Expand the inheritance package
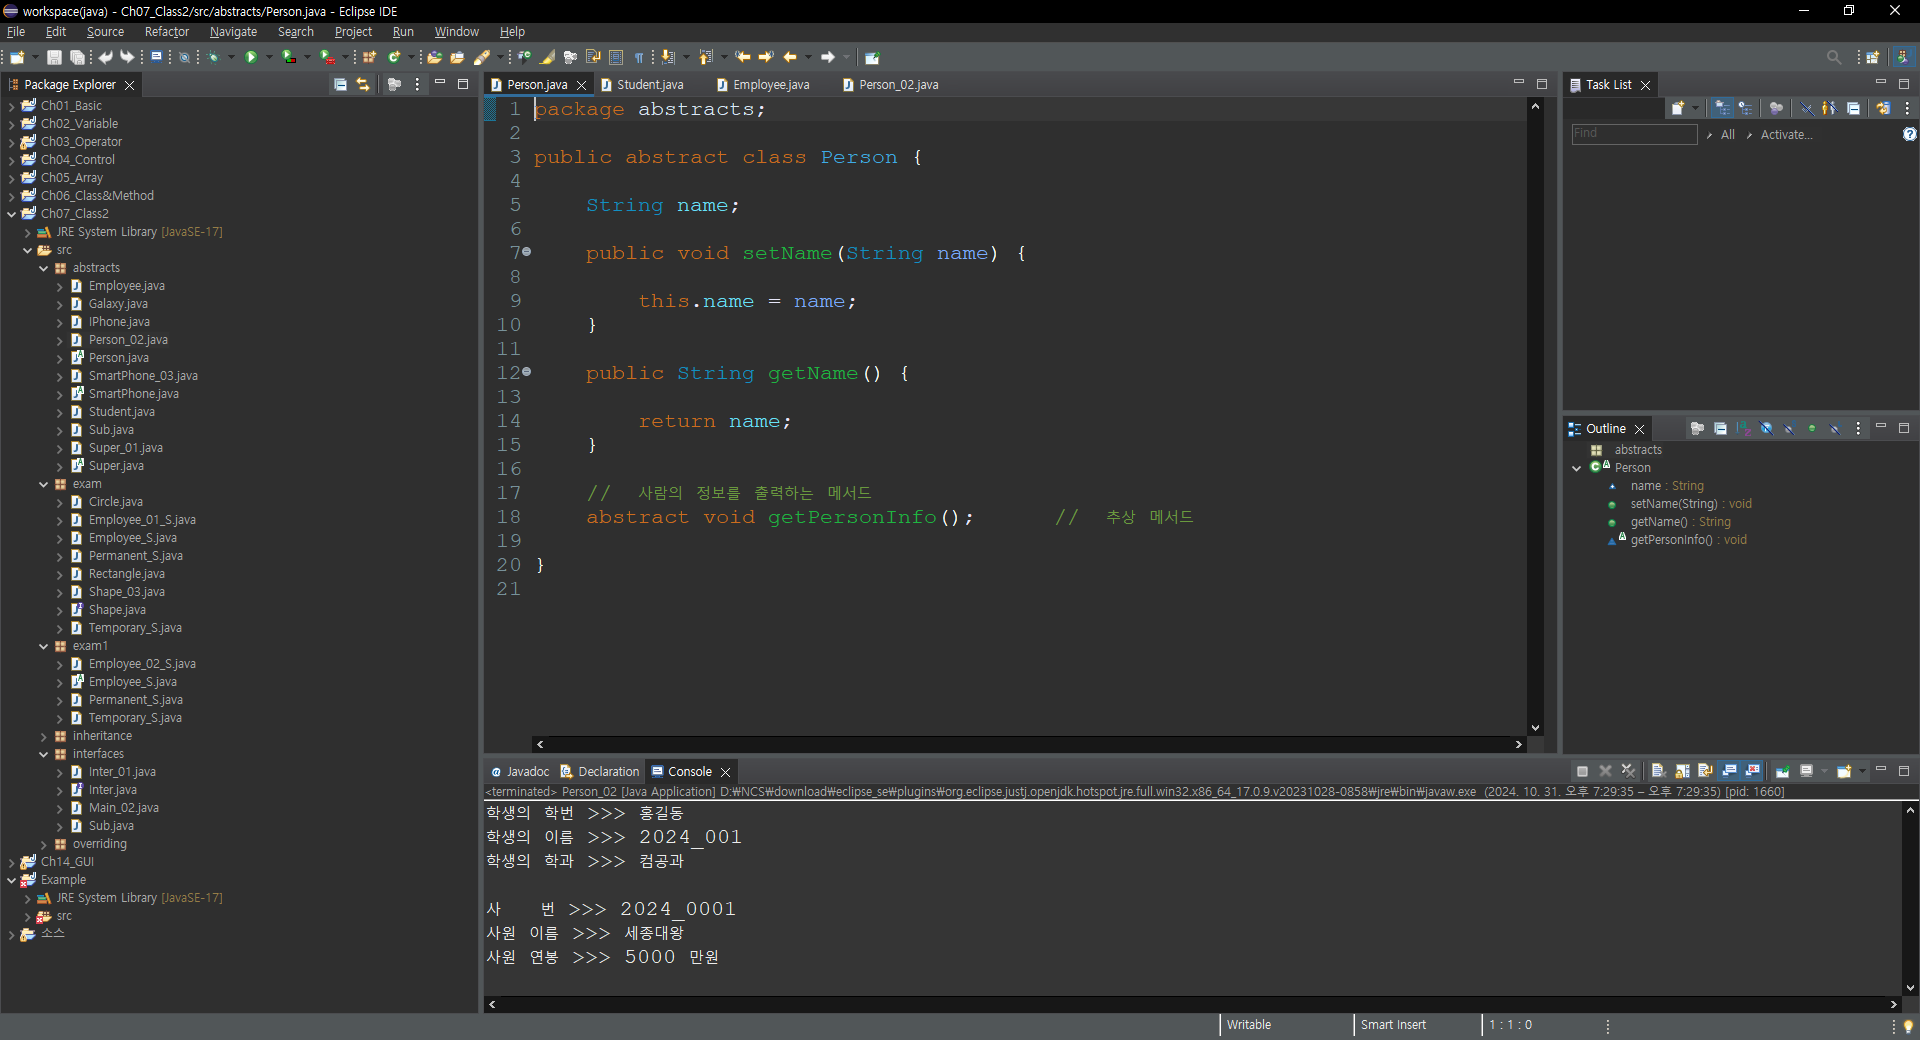The image size is (1920, 1040). coord(43,736)
